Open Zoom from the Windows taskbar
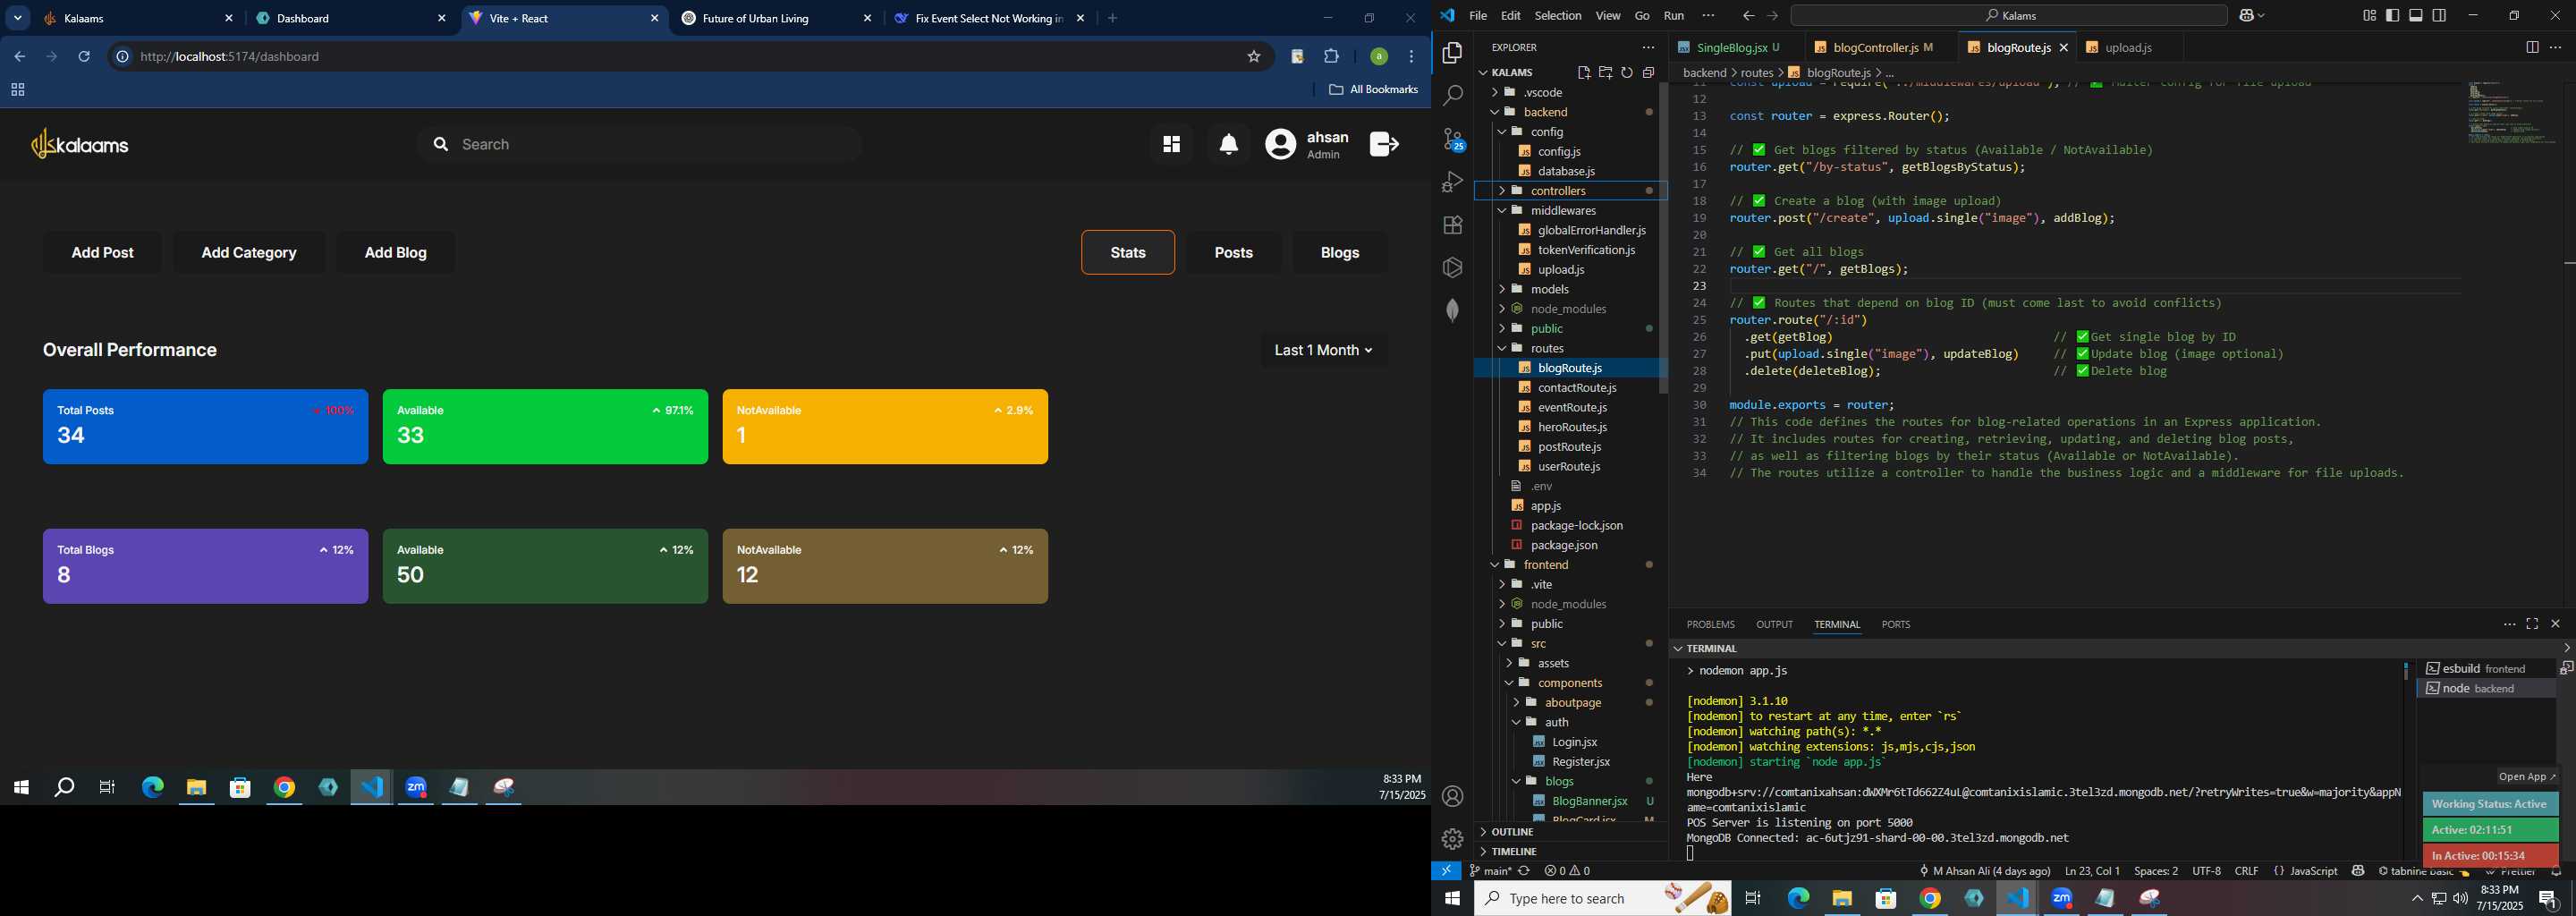Viewport: 2576px width, 916px height. pos(2061,898)
